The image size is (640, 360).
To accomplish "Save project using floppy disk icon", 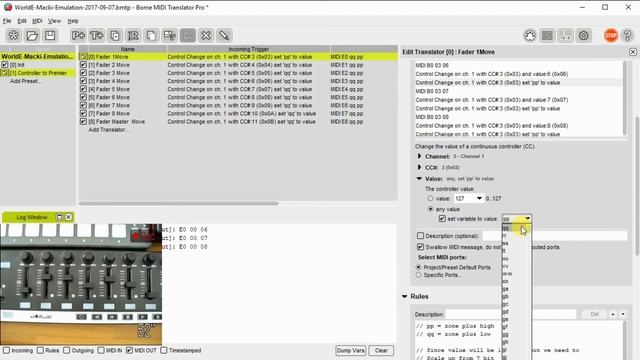I will coord(50,36).
